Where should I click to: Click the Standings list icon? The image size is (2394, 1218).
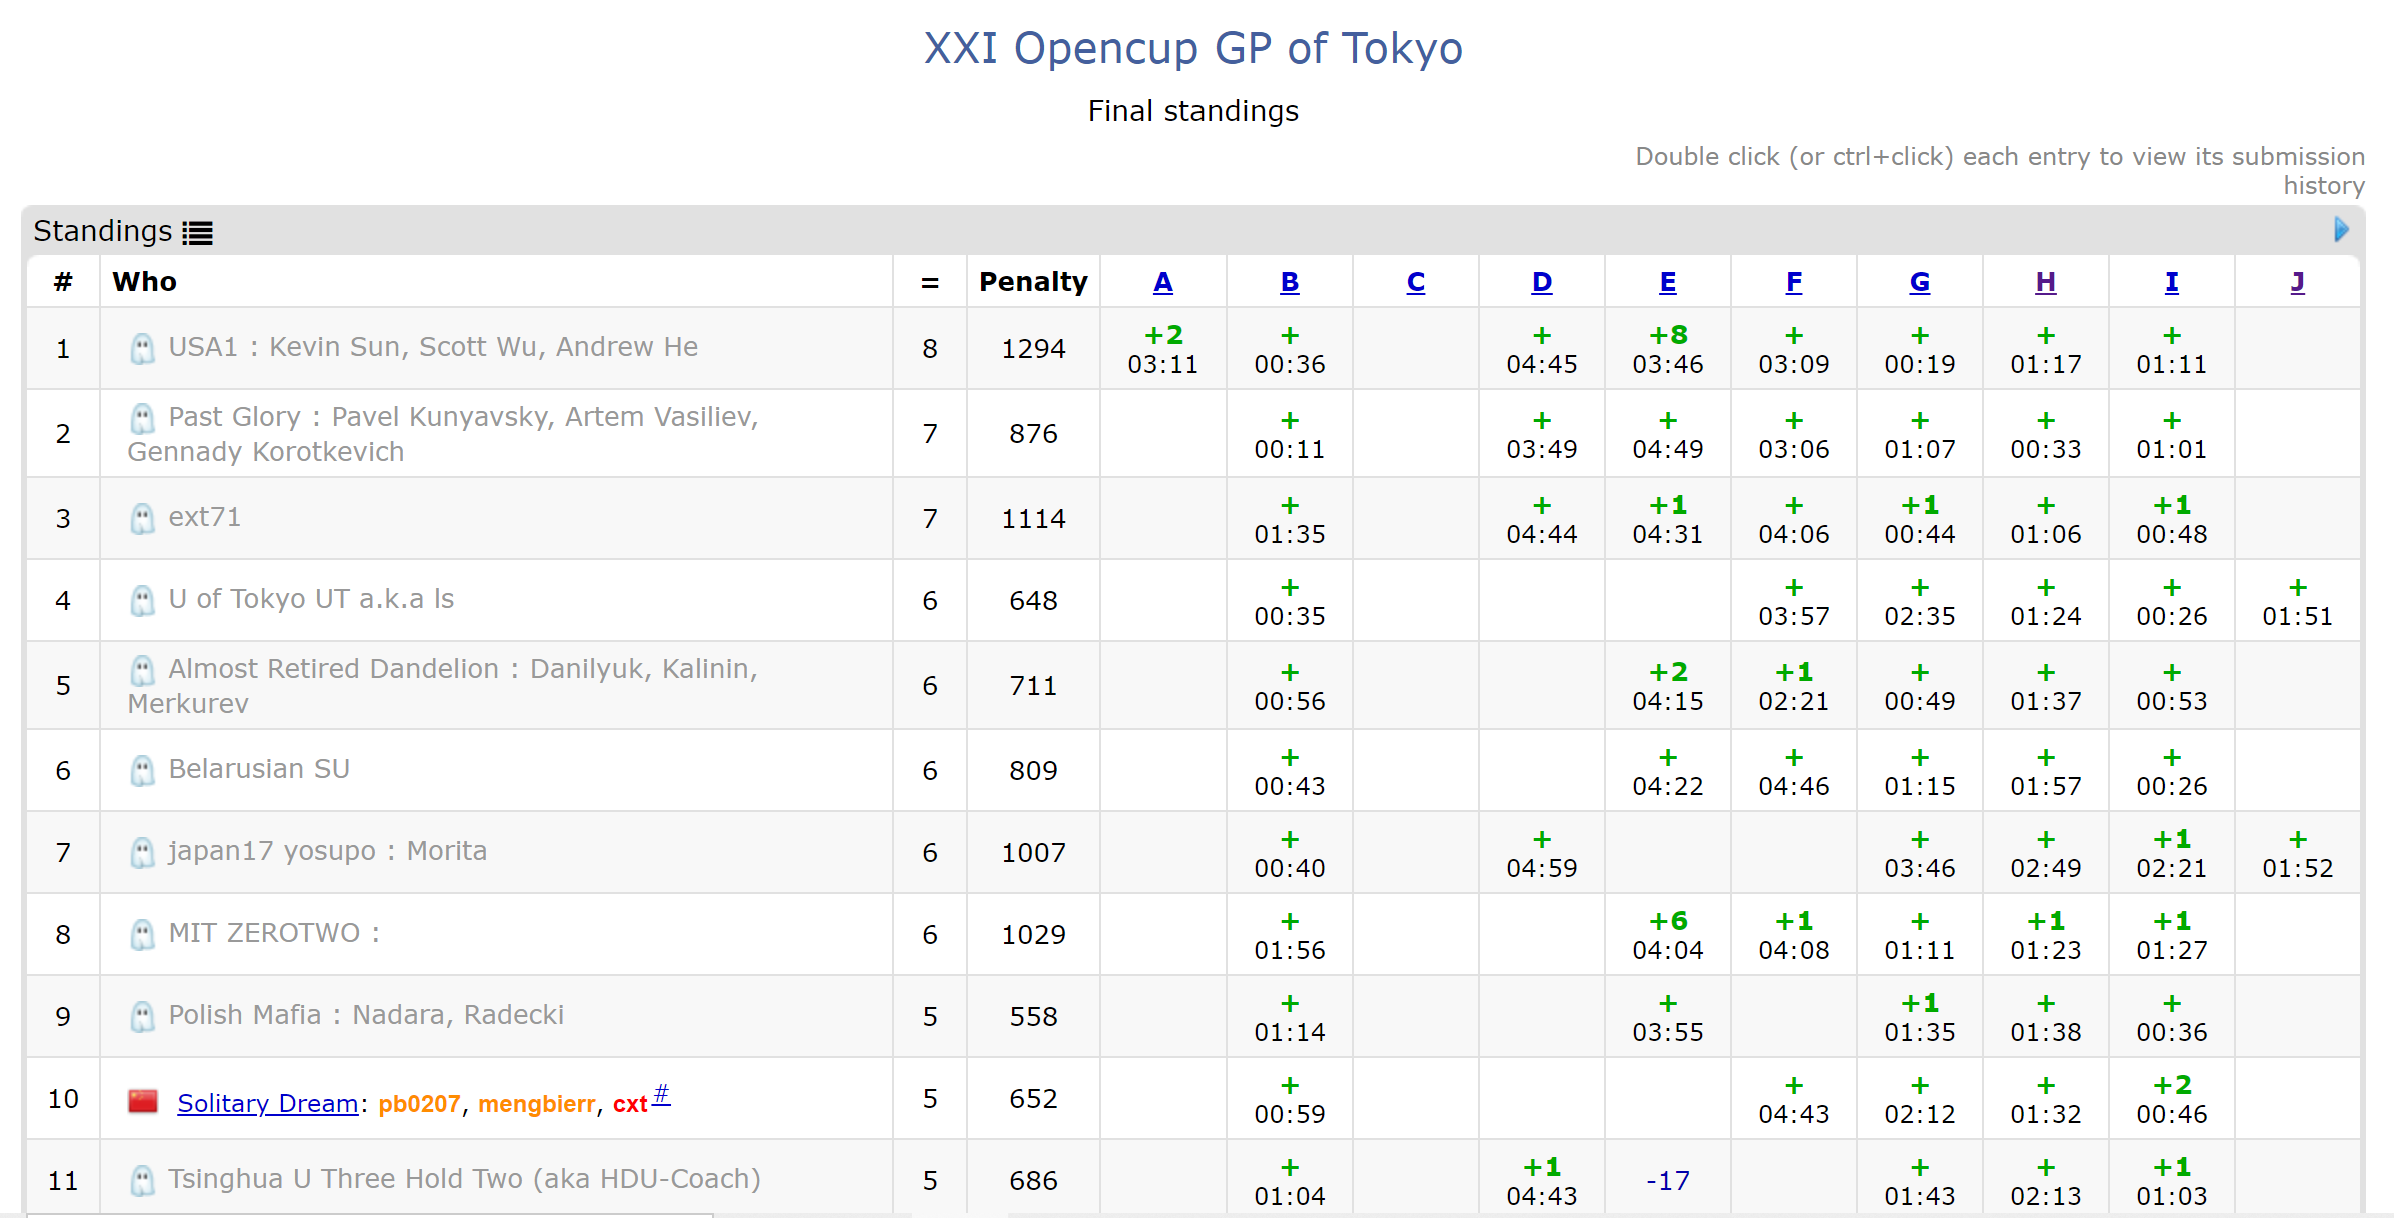pos(197,232)
